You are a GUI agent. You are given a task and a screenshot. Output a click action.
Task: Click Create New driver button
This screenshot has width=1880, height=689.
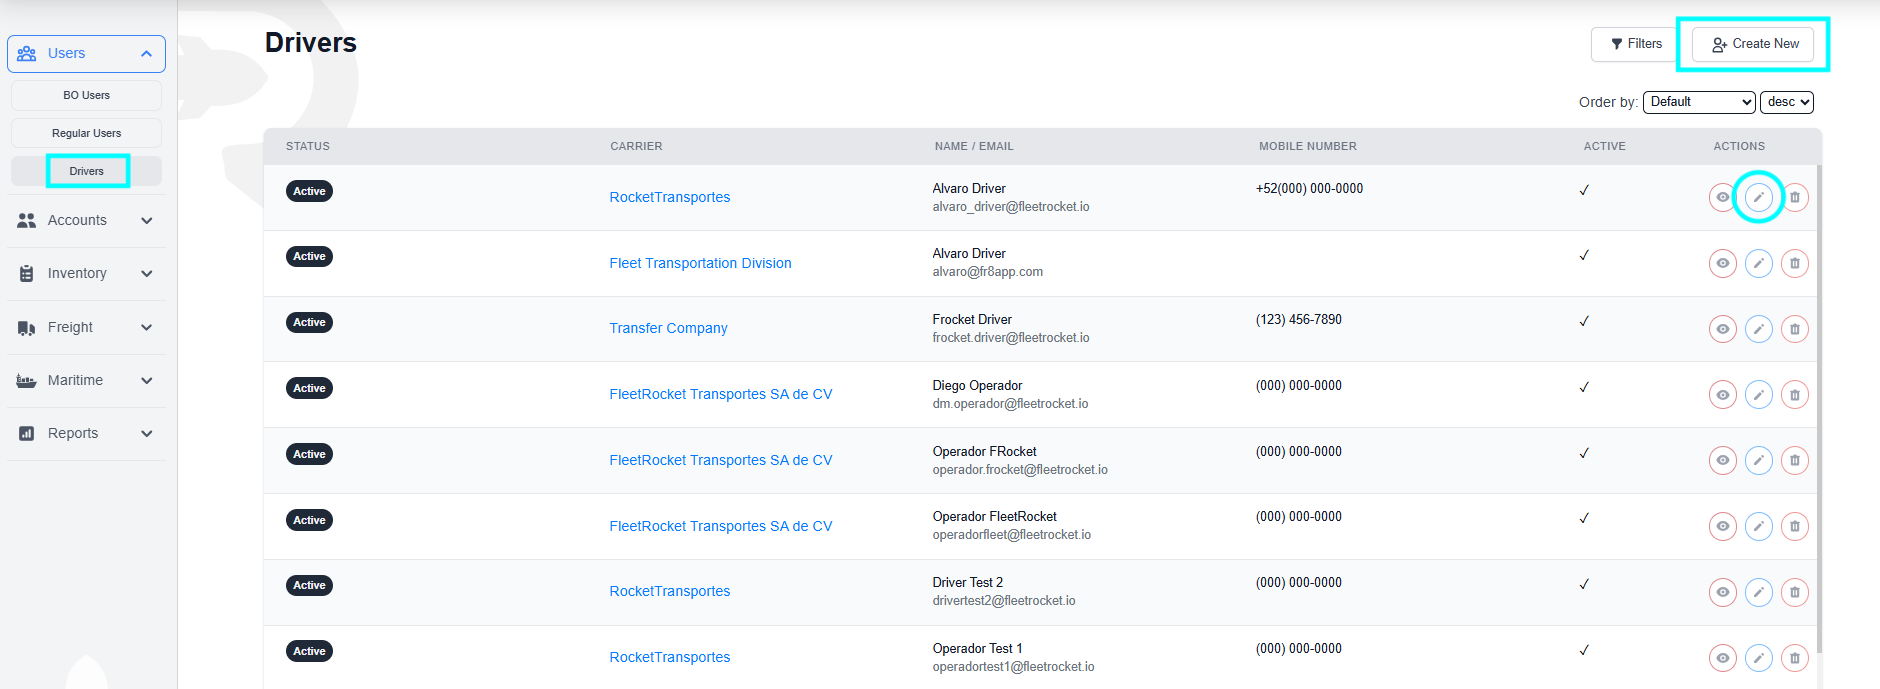pos(1753,44)
